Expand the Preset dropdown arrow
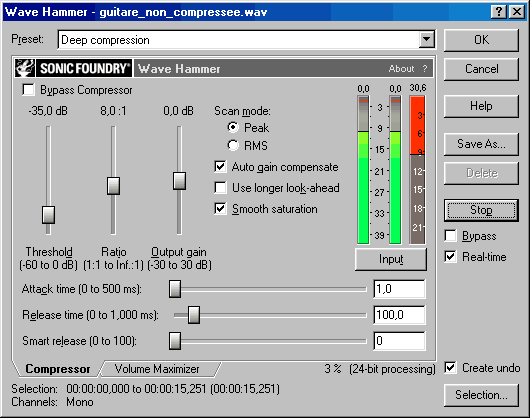530x418 pixels. pos(427,40)
